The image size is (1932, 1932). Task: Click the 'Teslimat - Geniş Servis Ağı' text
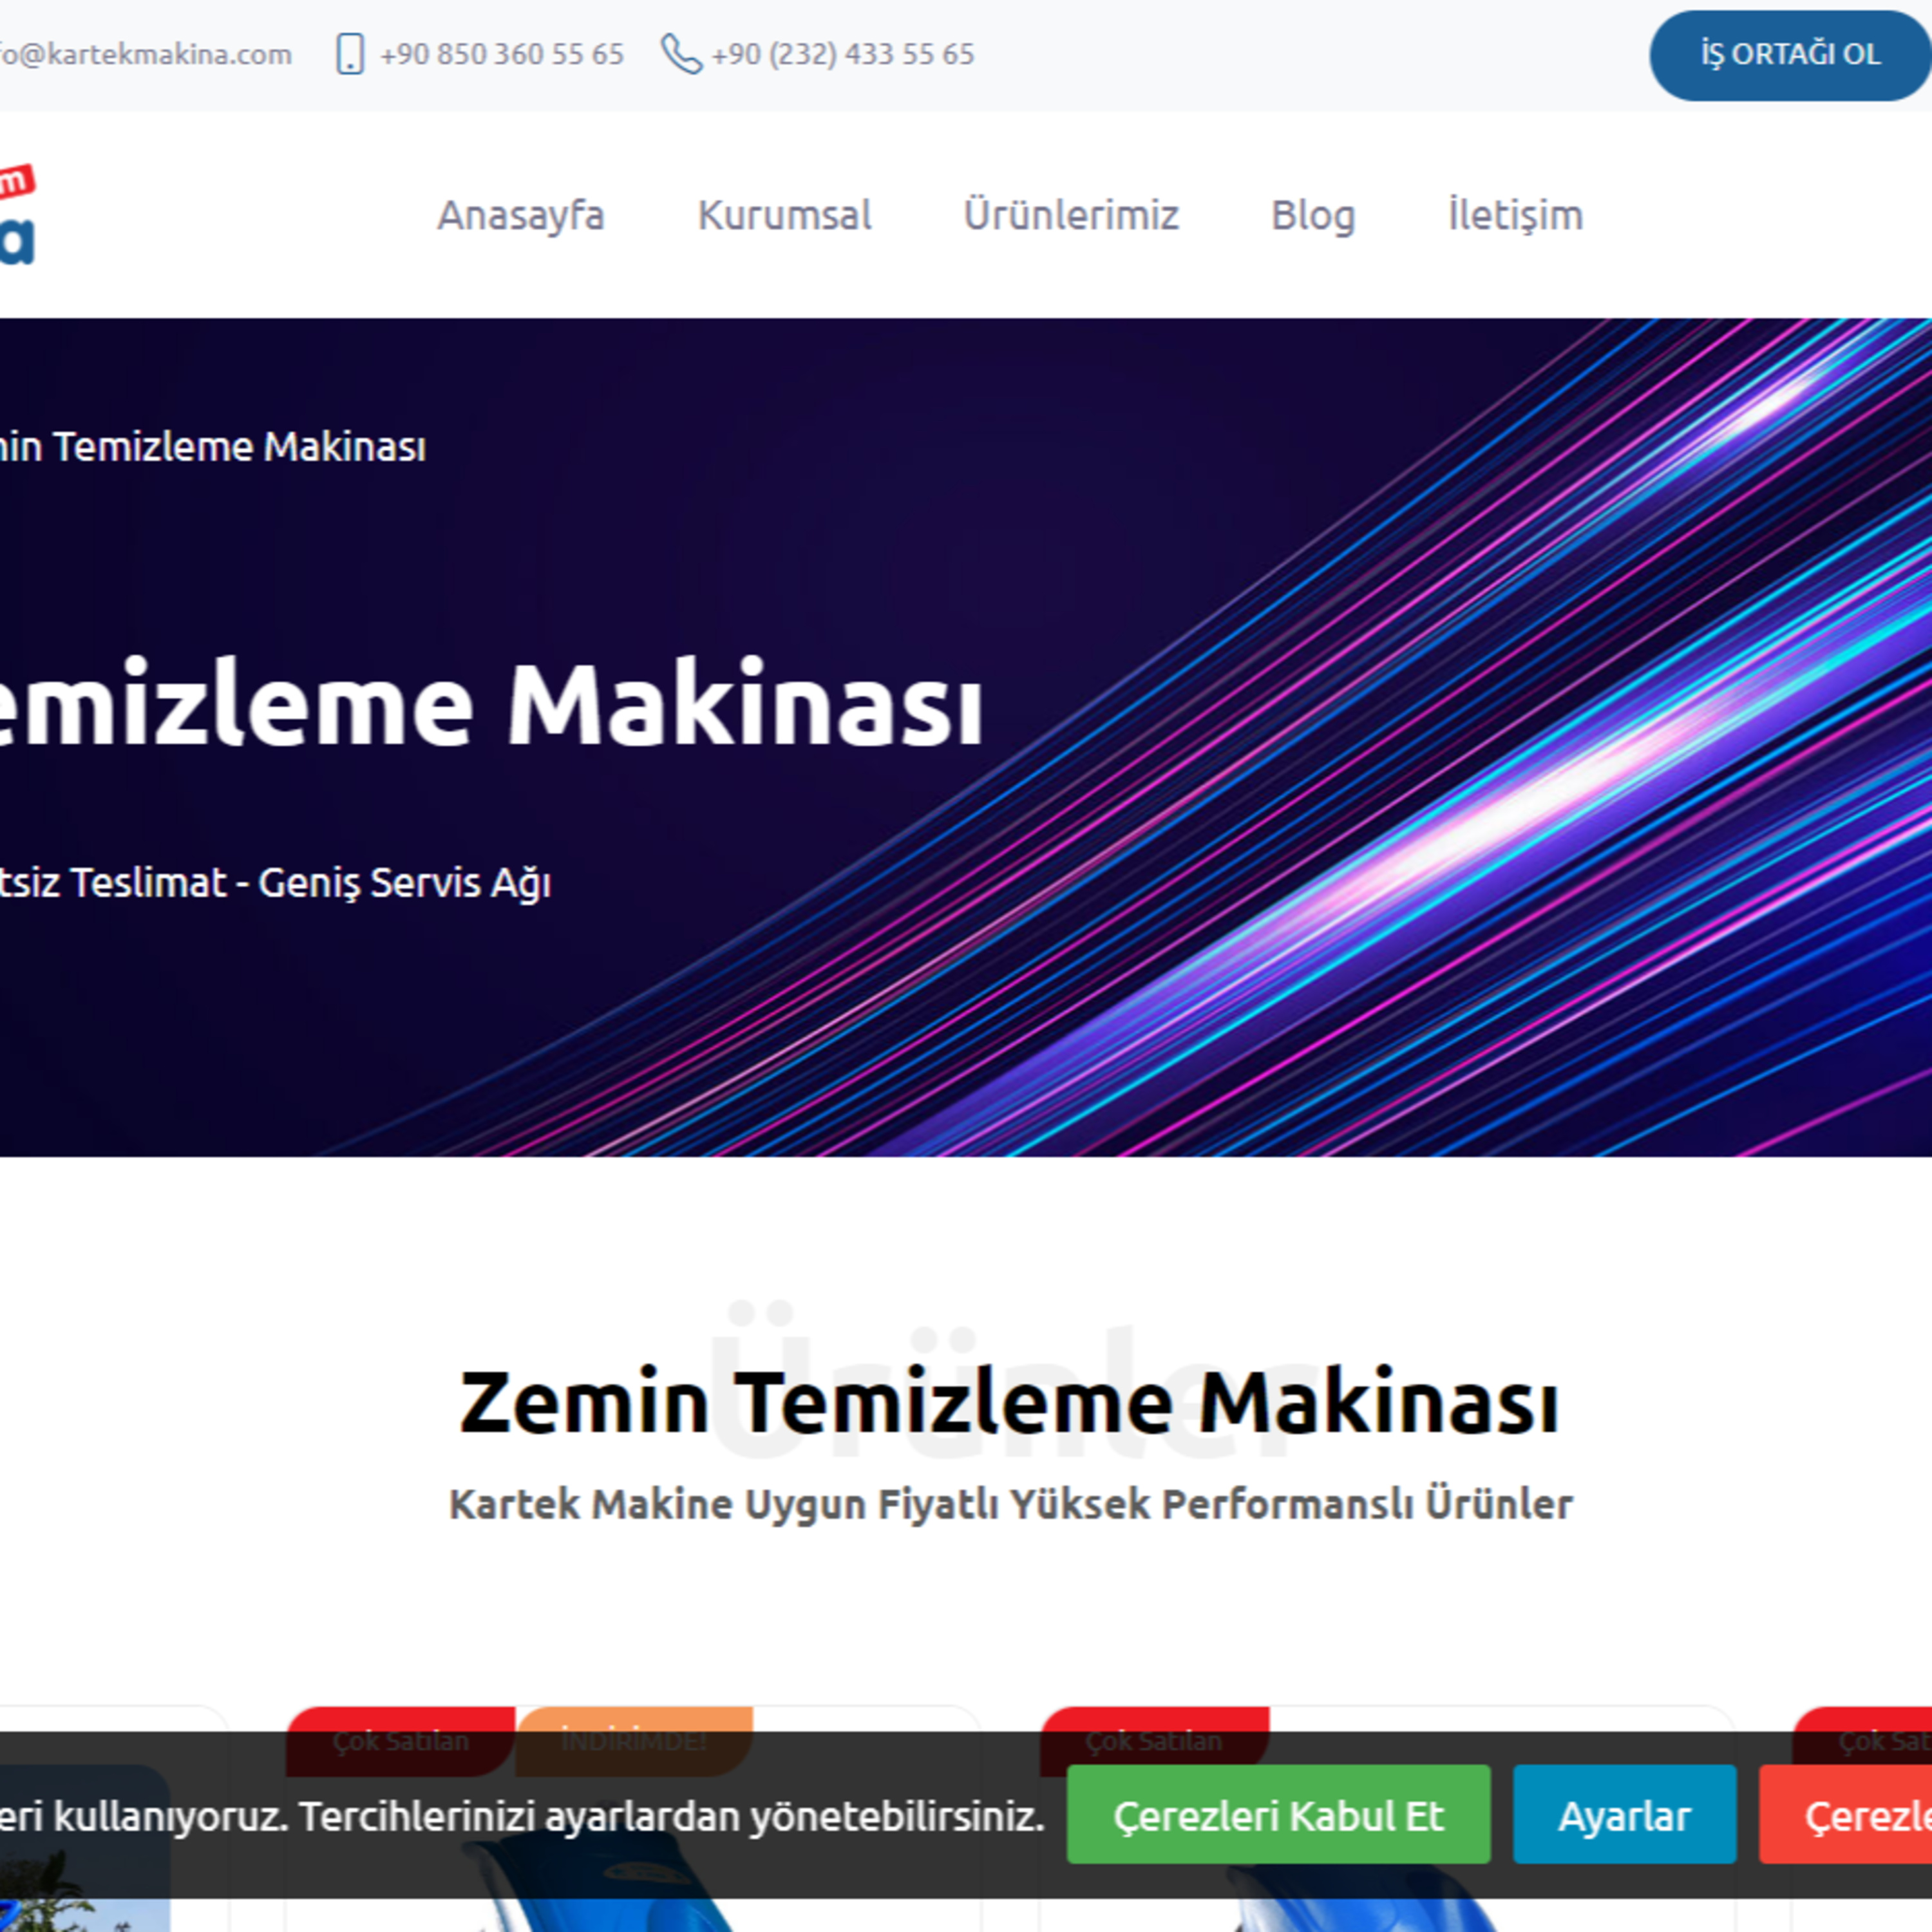tap(311, 883)
